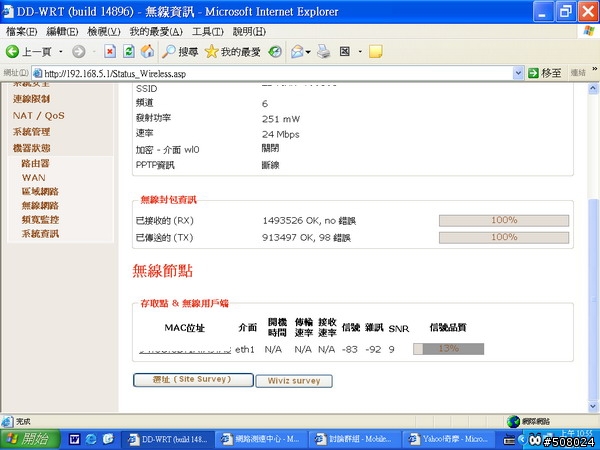Open the Edit button dropdown arrow
This screenshot has width=600, height=450.
point(360,51)
